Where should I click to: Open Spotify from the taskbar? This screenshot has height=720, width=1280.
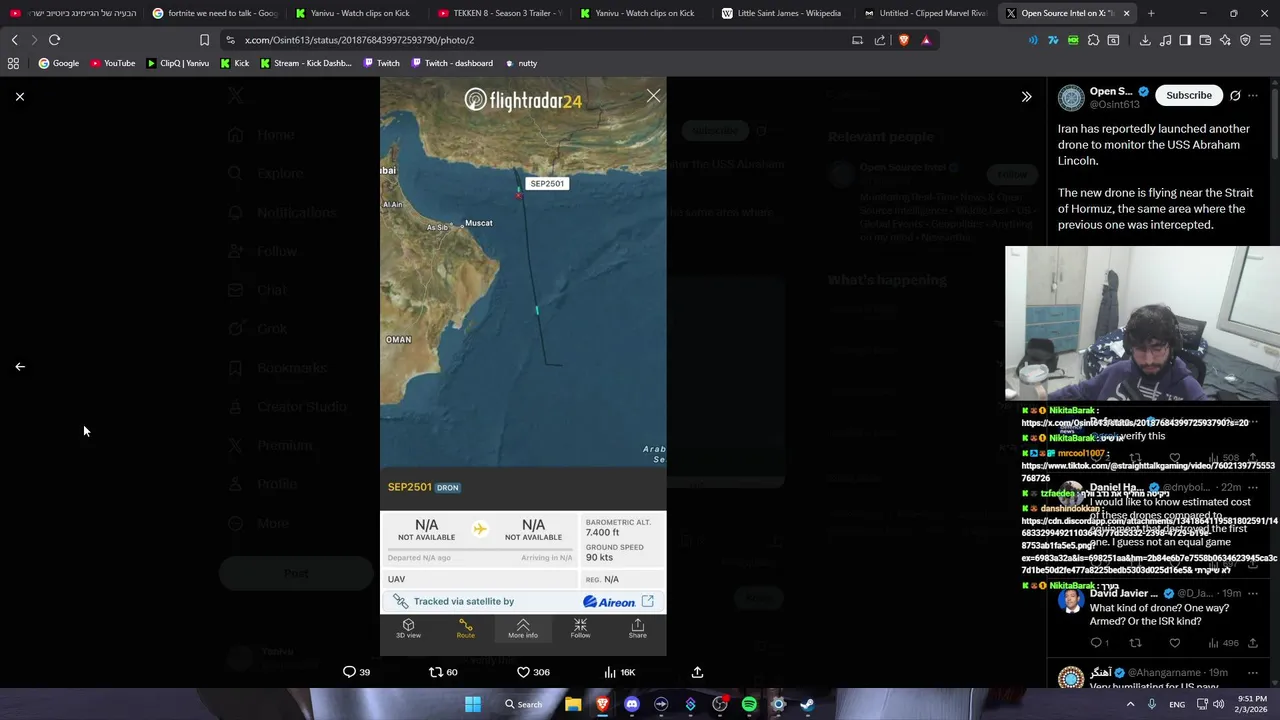pos(749,704)
